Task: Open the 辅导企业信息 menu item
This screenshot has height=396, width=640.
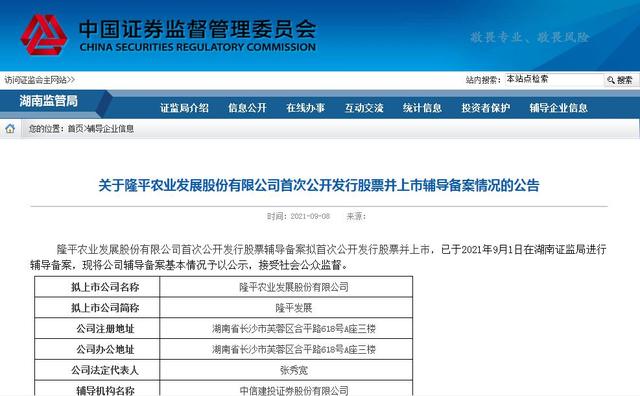Action: click(x=558, y=108)
